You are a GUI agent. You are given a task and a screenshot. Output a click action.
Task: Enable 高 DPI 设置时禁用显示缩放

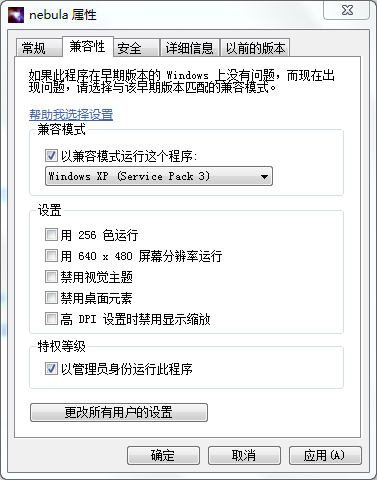pos(51,319)
